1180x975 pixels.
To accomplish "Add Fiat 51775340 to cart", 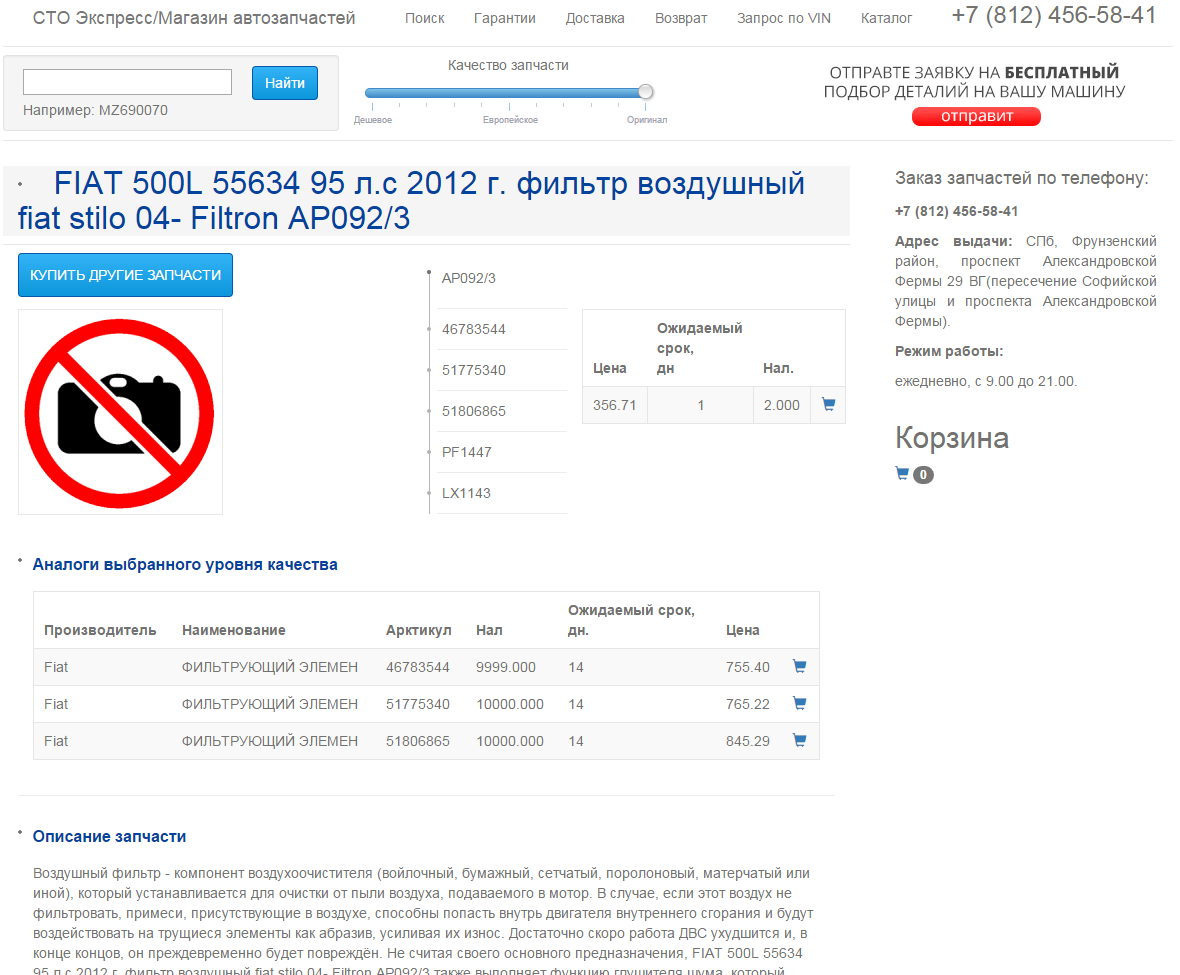I will point(799,704).
